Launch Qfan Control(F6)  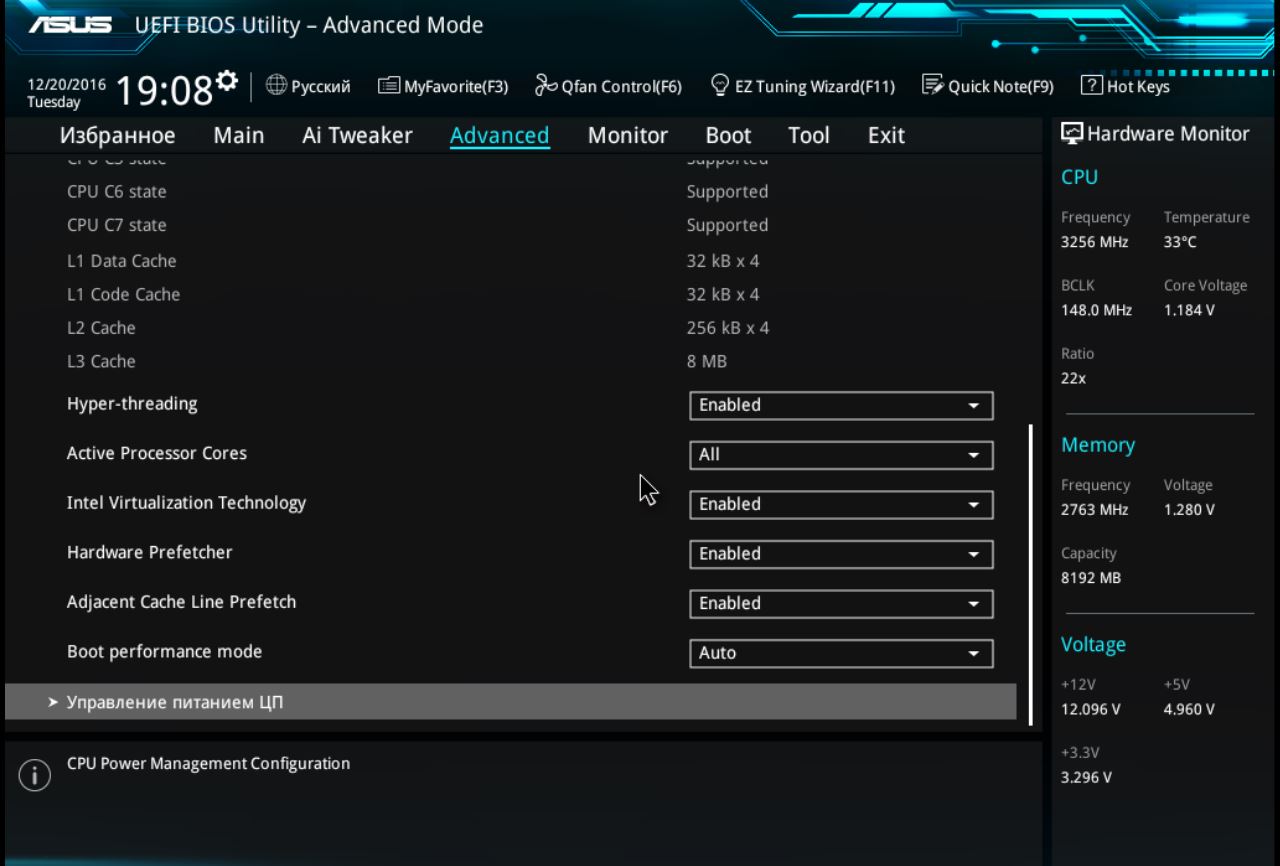click(x=608, y=86)
